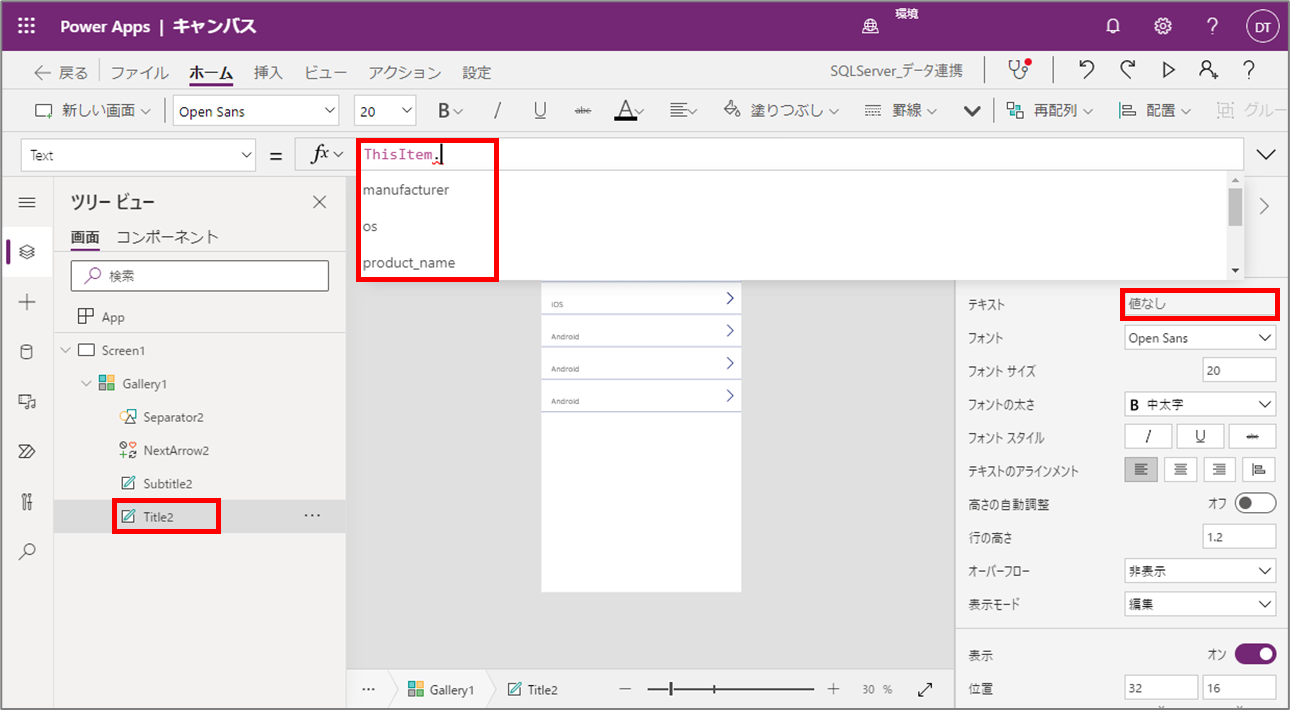
Task: Open the Data cylinder icon in sidebar
Action: [x=27, y=352]
